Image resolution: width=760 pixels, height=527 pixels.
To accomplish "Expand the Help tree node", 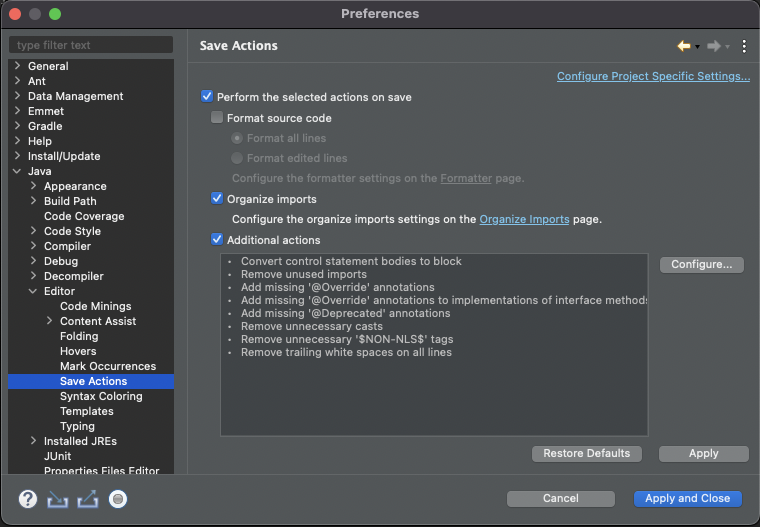I will [17, 141].
